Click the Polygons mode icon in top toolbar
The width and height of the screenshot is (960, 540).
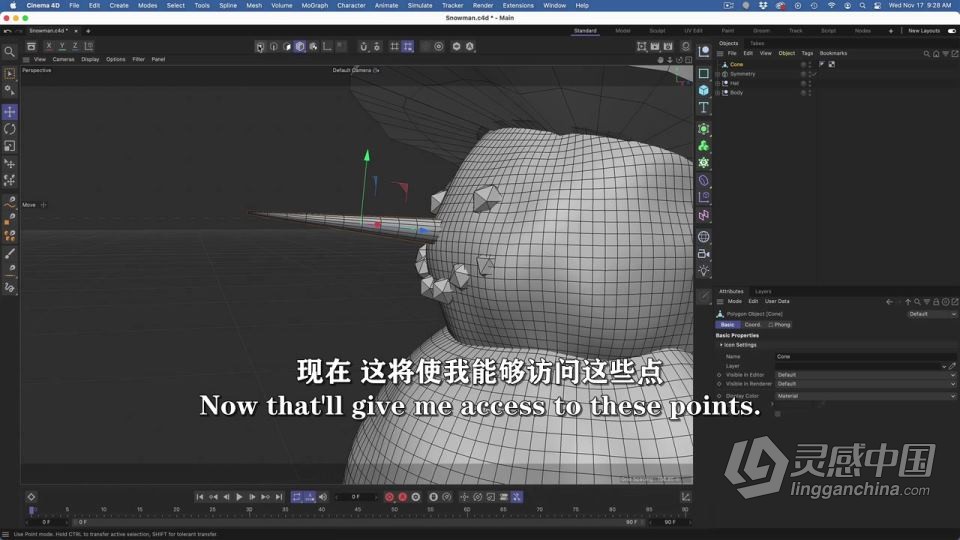pos(287,47)
